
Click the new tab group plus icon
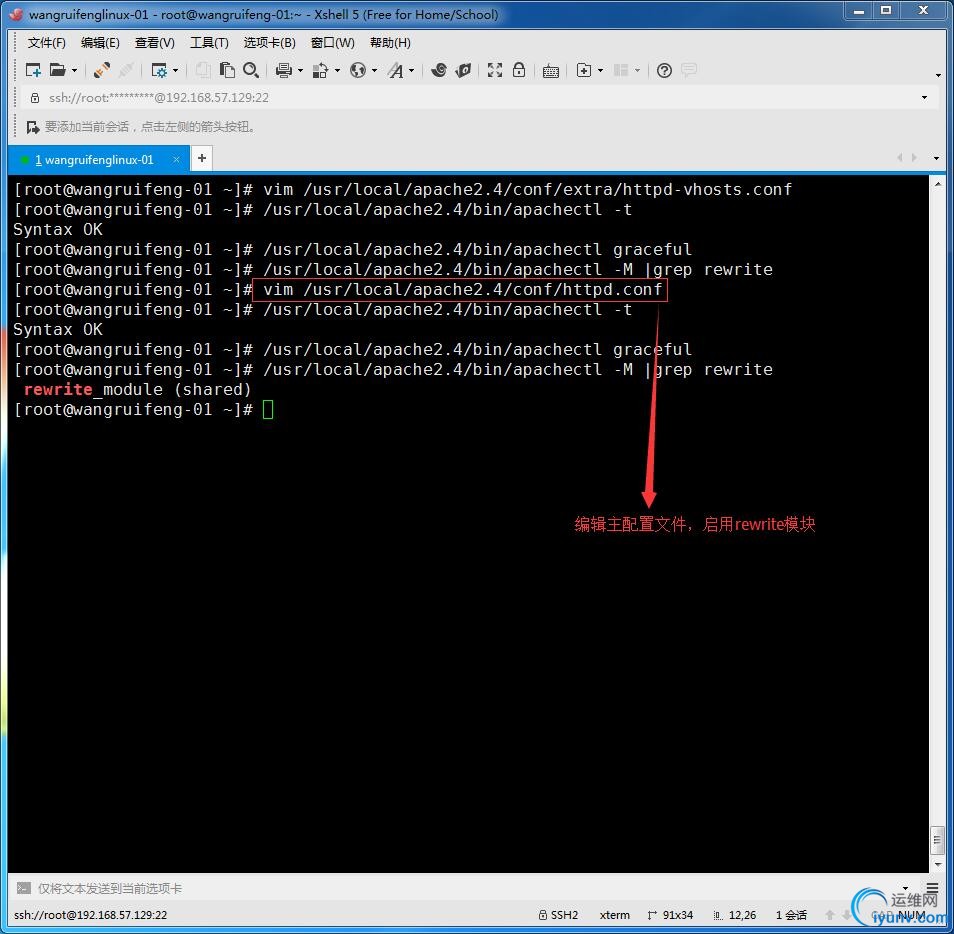pos(583,71)
